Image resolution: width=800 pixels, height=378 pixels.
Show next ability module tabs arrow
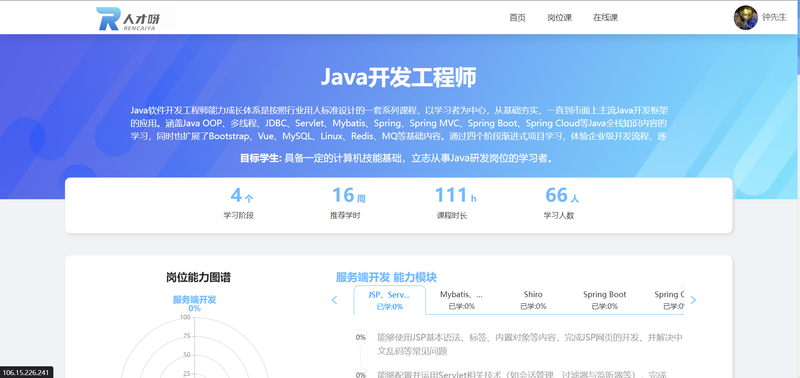pyautogui.click(x=693, y=300)
